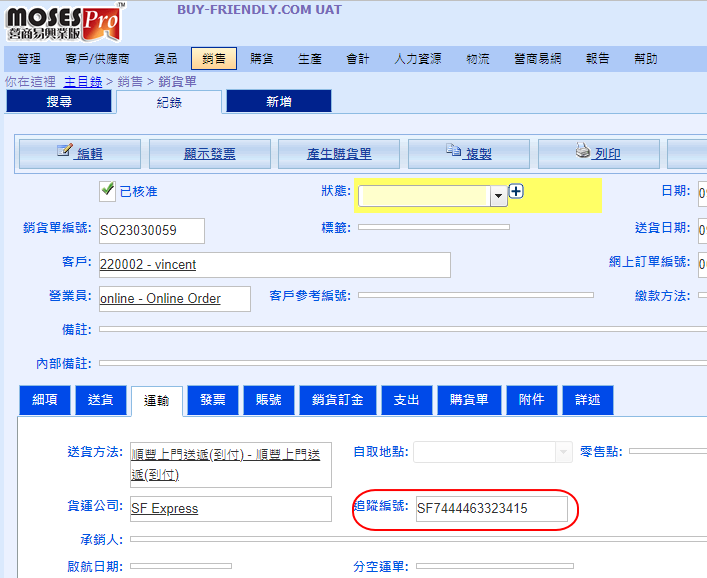707x578 pixels.
Task: Click the 啟航日期 field
Action: click(x=181, y=566)
